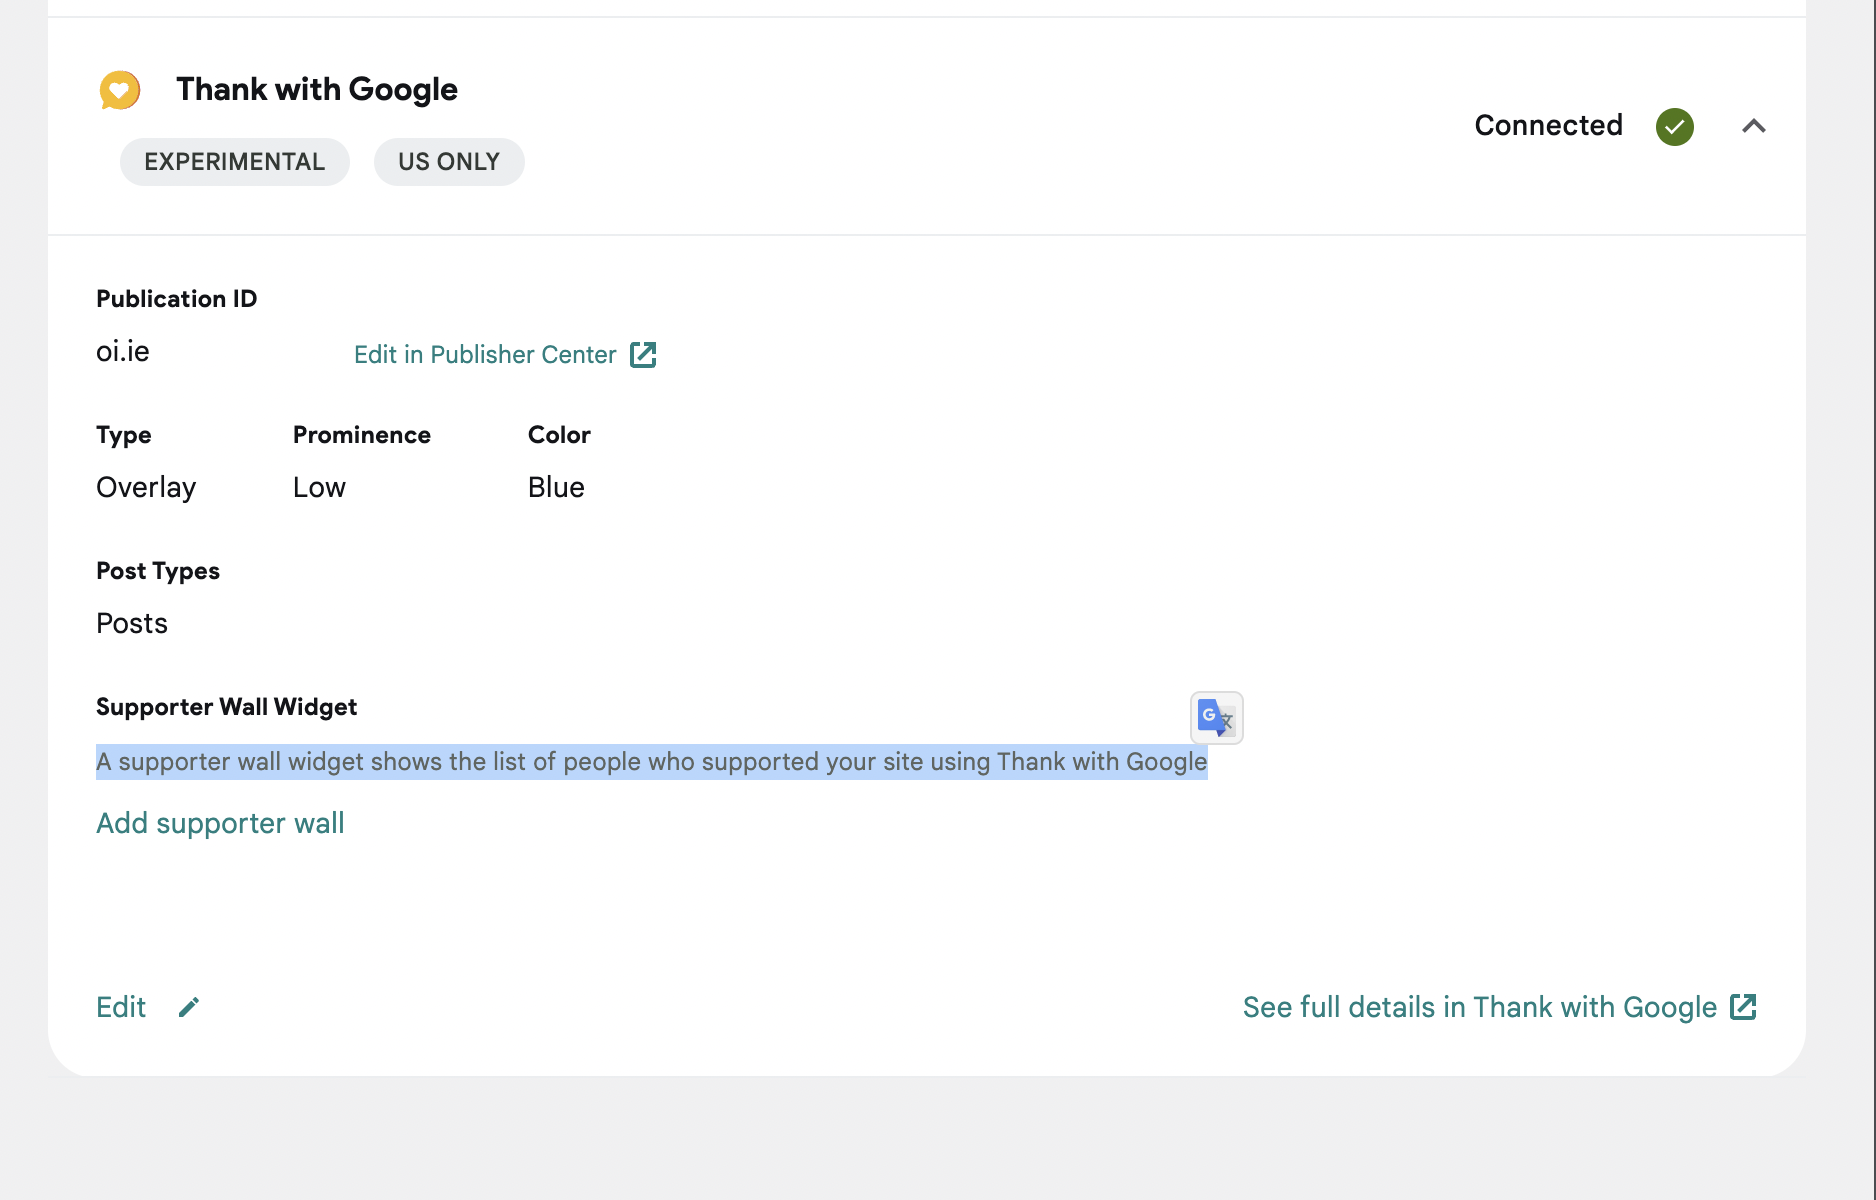Click the Post Types label
The image size is (1876, 1200).
pyautogui.click(x=158, y=571)
